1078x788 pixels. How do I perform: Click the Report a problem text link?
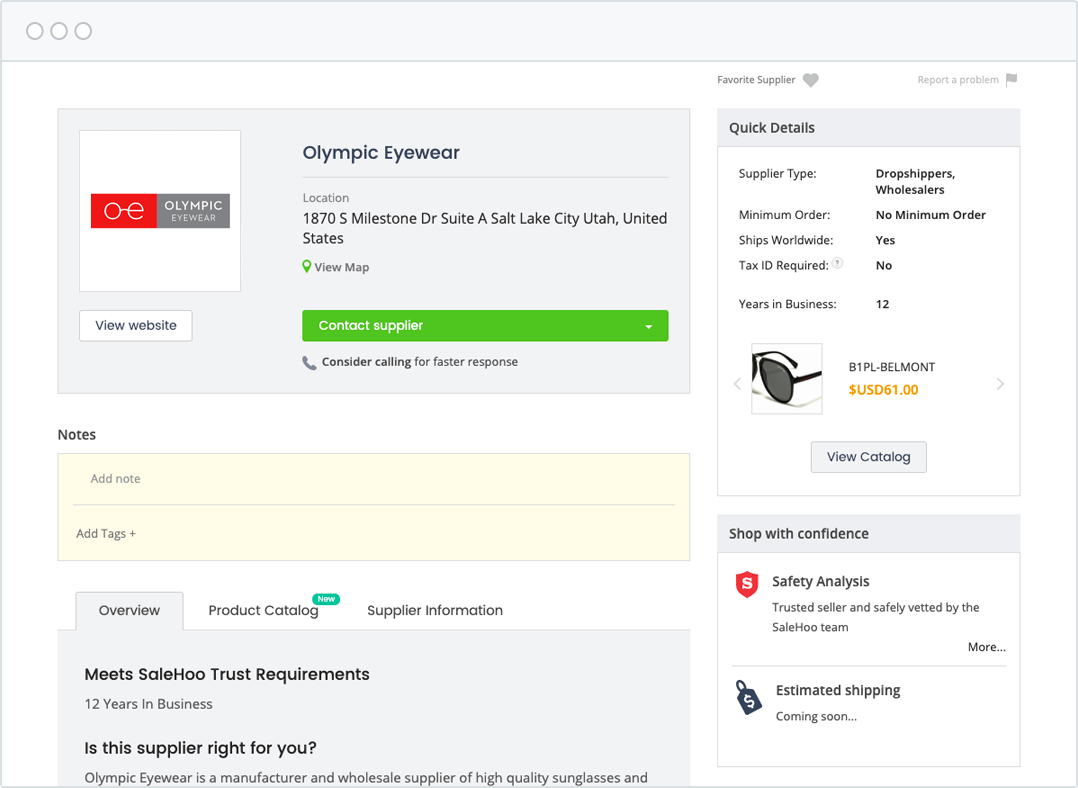click(958, 80)
